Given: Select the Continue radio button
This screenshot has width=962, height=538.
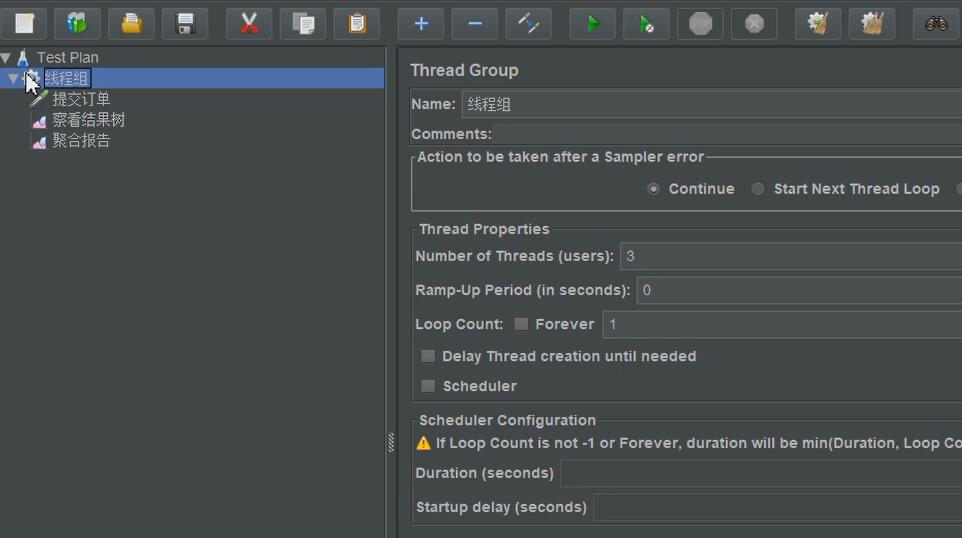Looking at the screenshot, I should click(654, 189).
